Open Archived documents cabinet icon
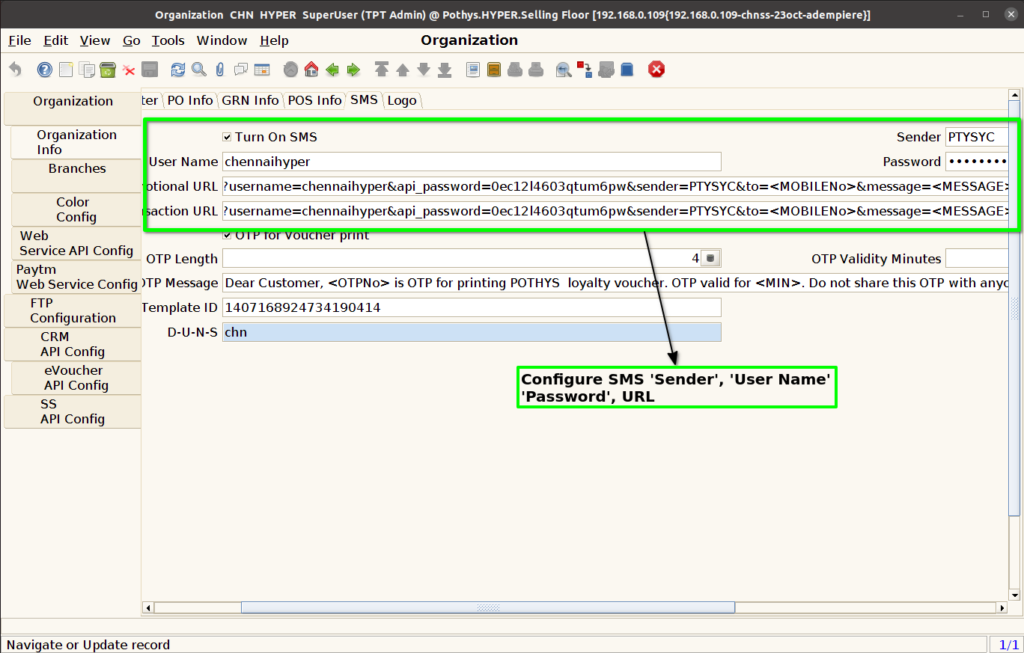The width and height of the screenshot is (1024, 653). [x=494, y=69]
